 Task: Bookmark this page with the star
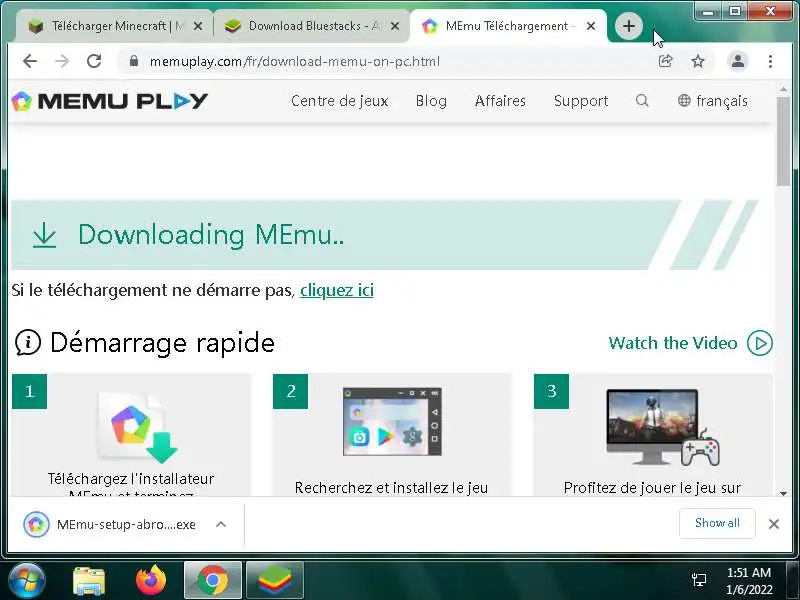point(697,61)
